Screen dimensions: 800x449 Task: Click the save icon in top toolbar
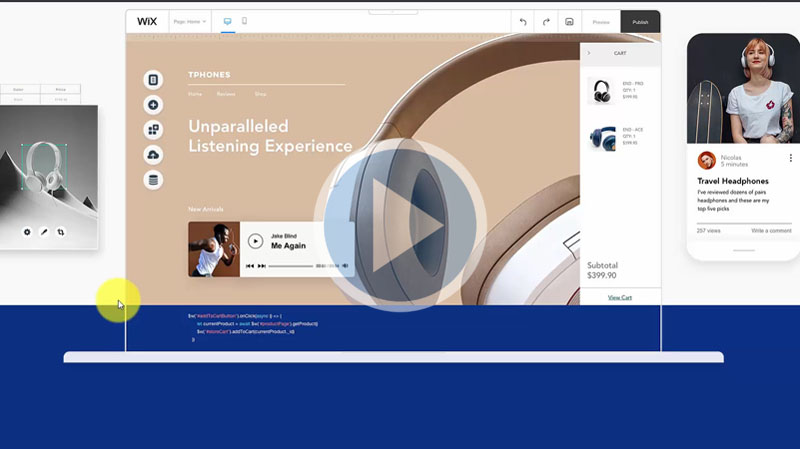pyautogui.click(x=569, y=21)
